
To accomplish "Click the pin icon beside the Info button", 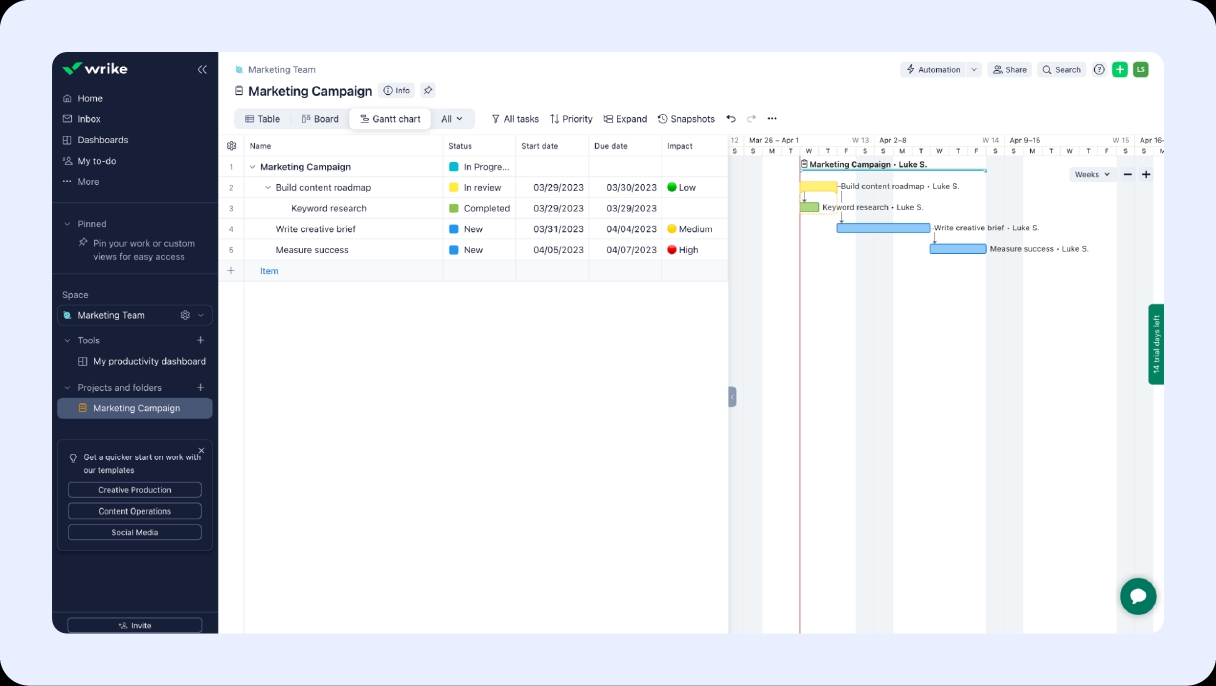I will click(428, 90).
